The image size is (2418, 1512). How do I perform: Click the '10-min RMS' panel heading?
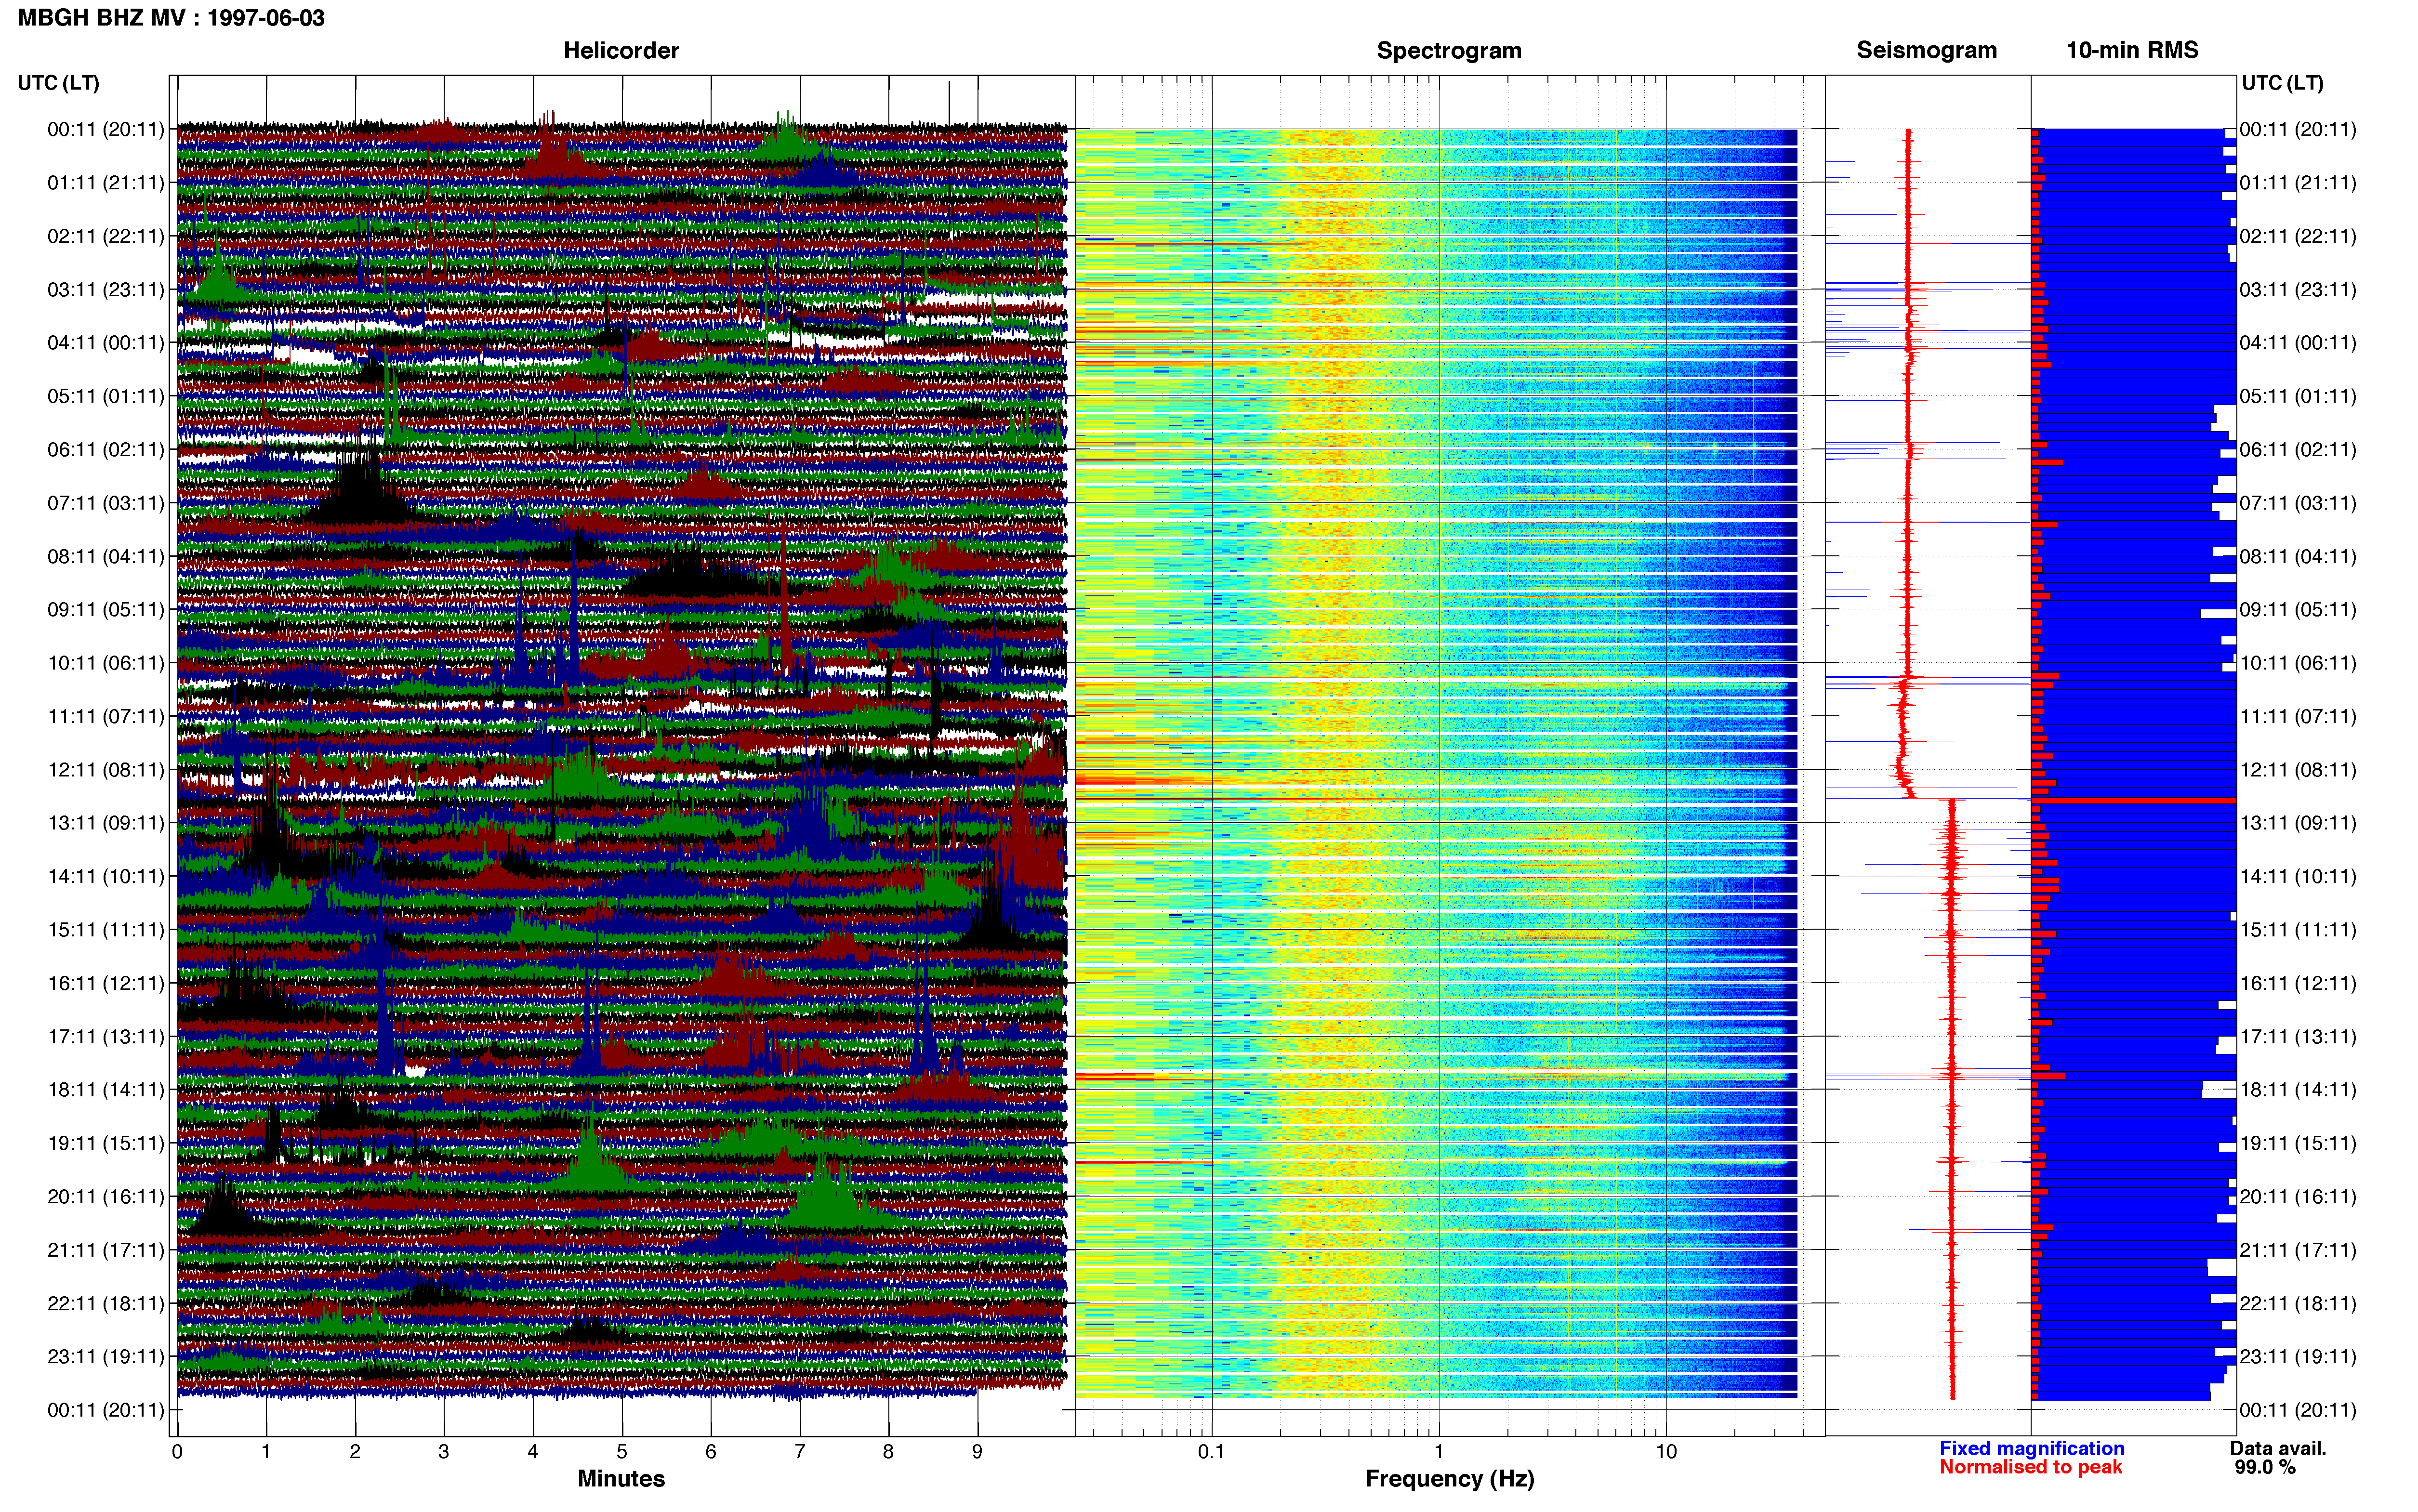coord(2132,50)
